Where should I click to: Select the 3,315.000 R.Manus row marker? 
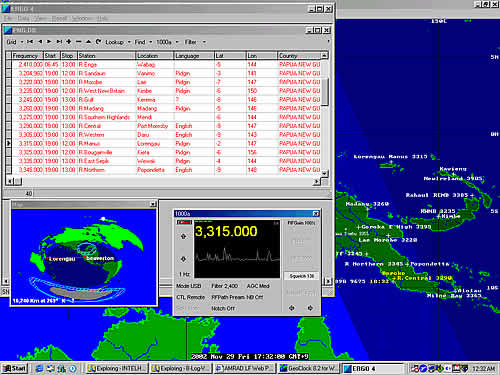8,143
